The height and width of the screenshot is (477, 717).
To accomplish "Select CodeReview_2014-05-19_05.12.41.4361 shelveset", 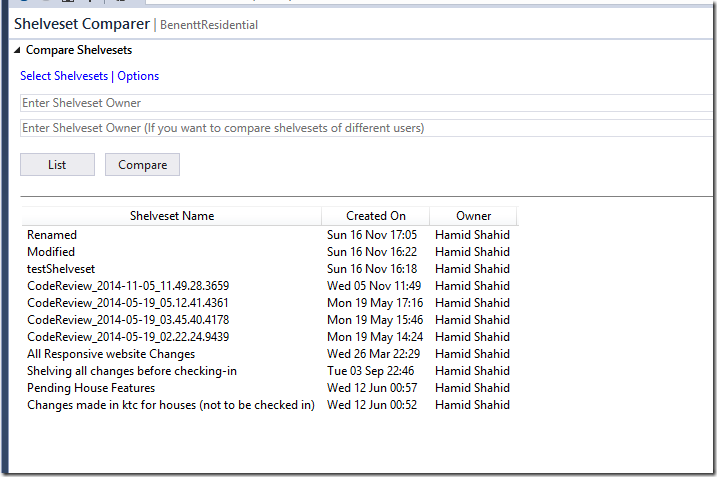I will point(128,303).
